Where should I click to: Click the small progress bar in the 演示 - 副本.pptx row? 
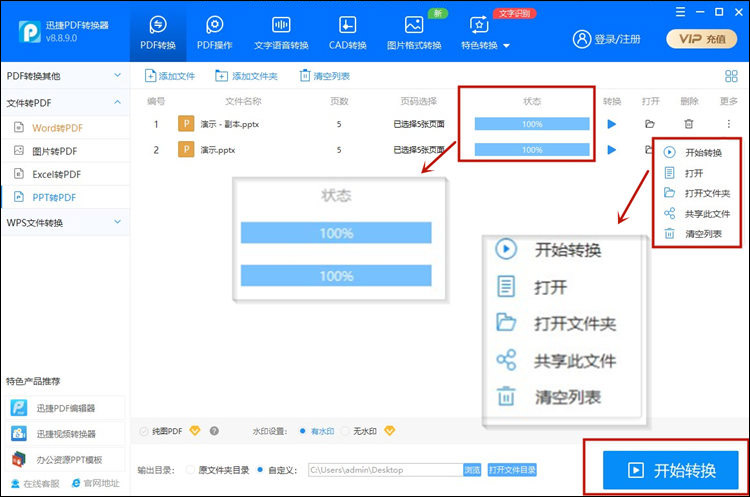pos(532,124)
